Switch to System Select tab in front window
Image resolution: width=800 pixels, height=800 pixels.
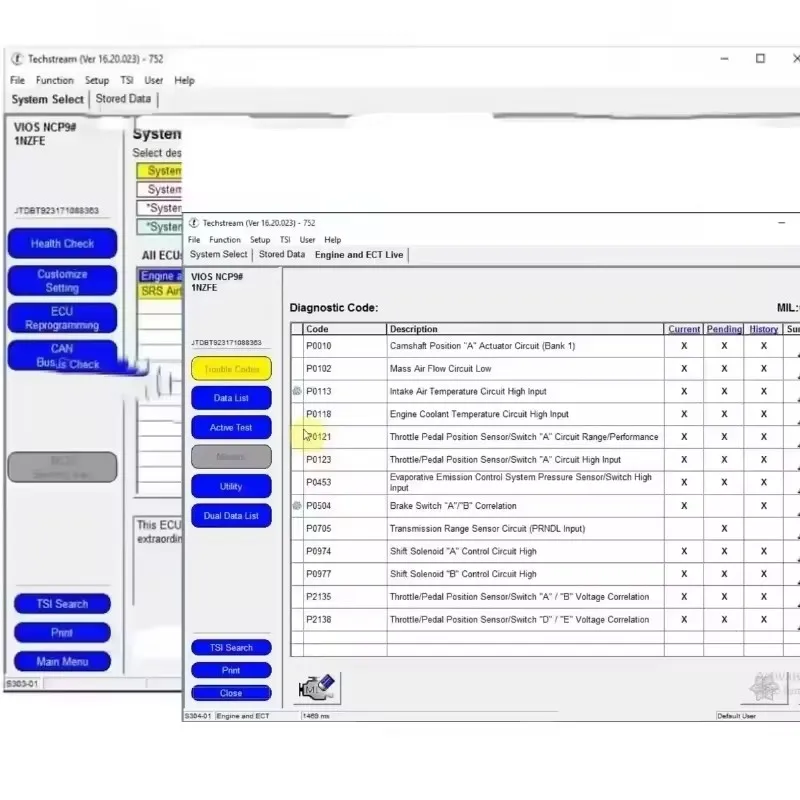pyautogui.click(x=218, y=254)
